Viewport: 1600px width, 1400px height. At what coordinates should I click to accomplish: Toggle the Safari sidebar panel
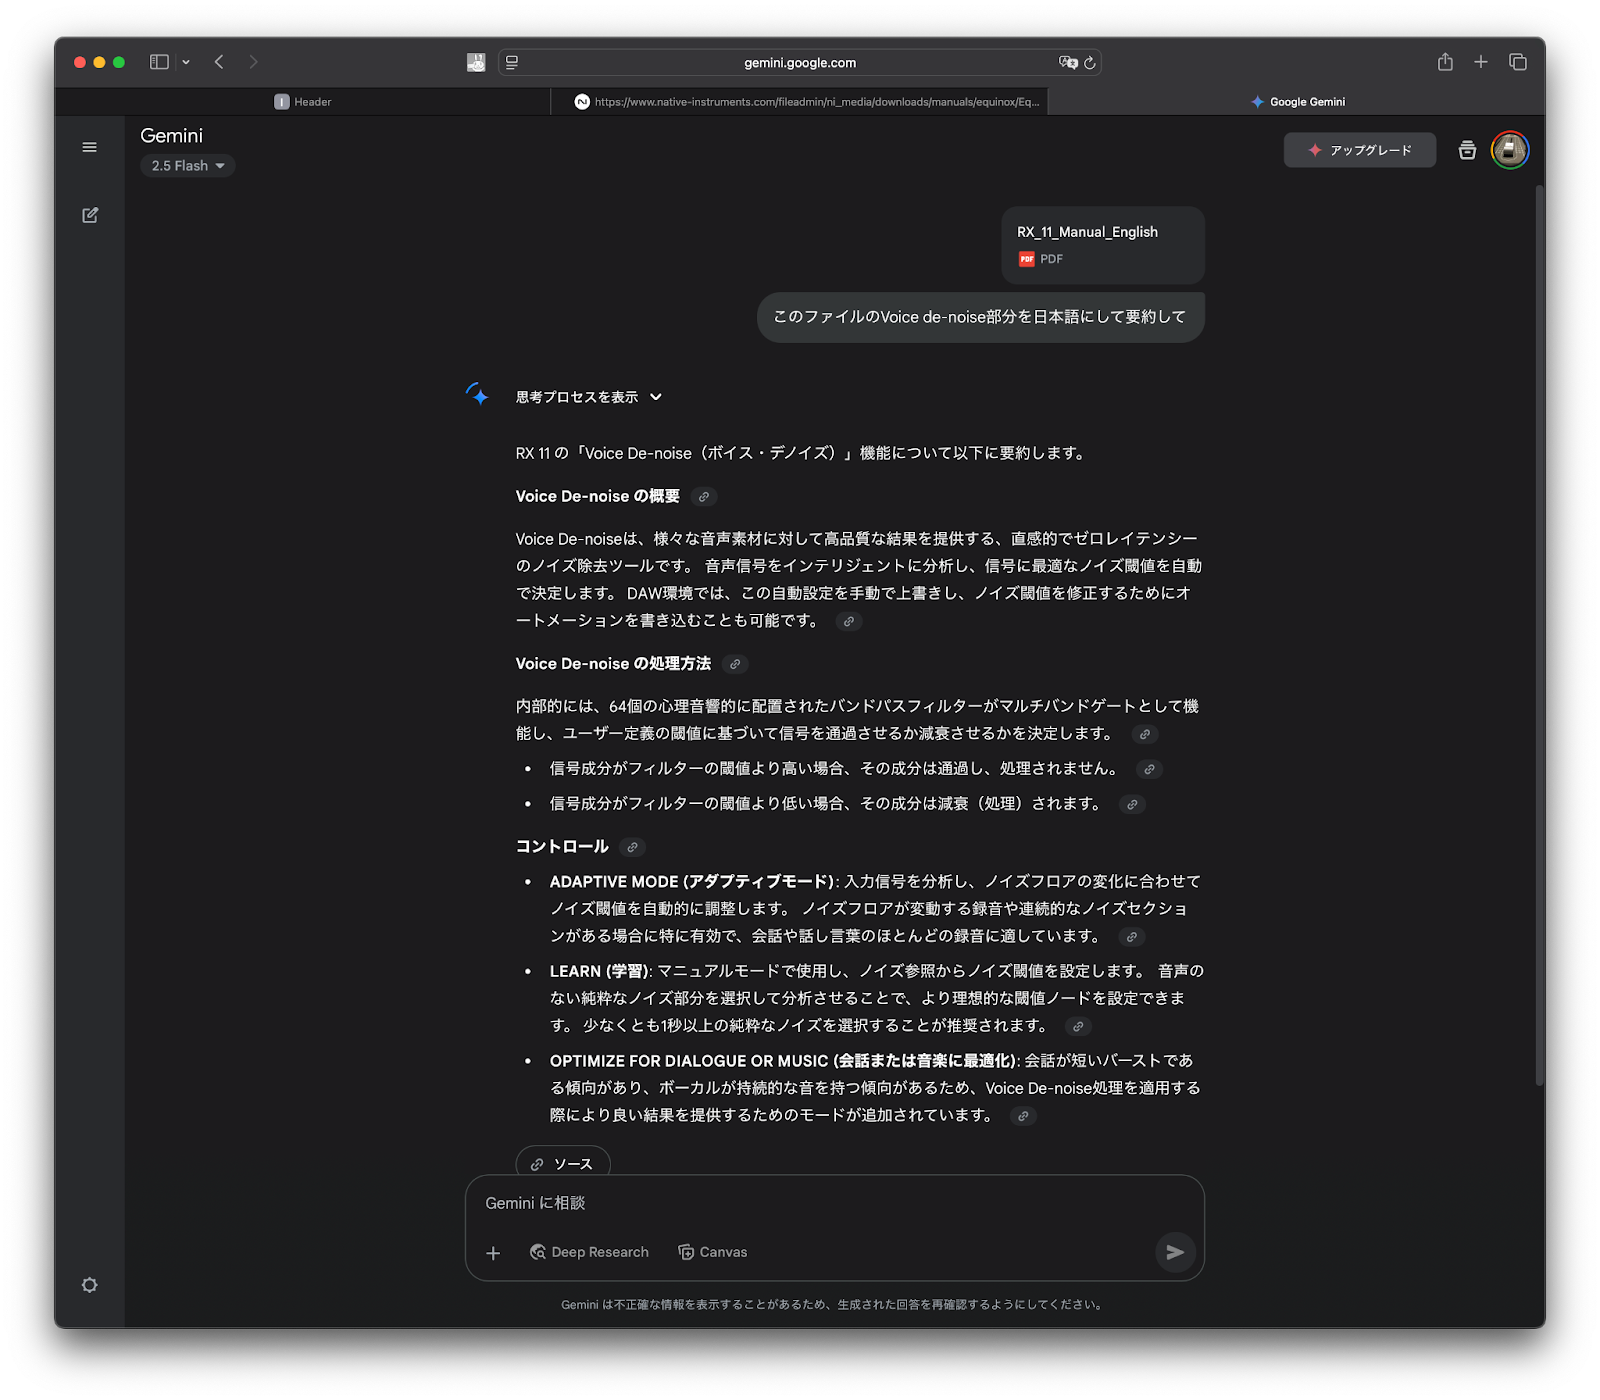159,62
